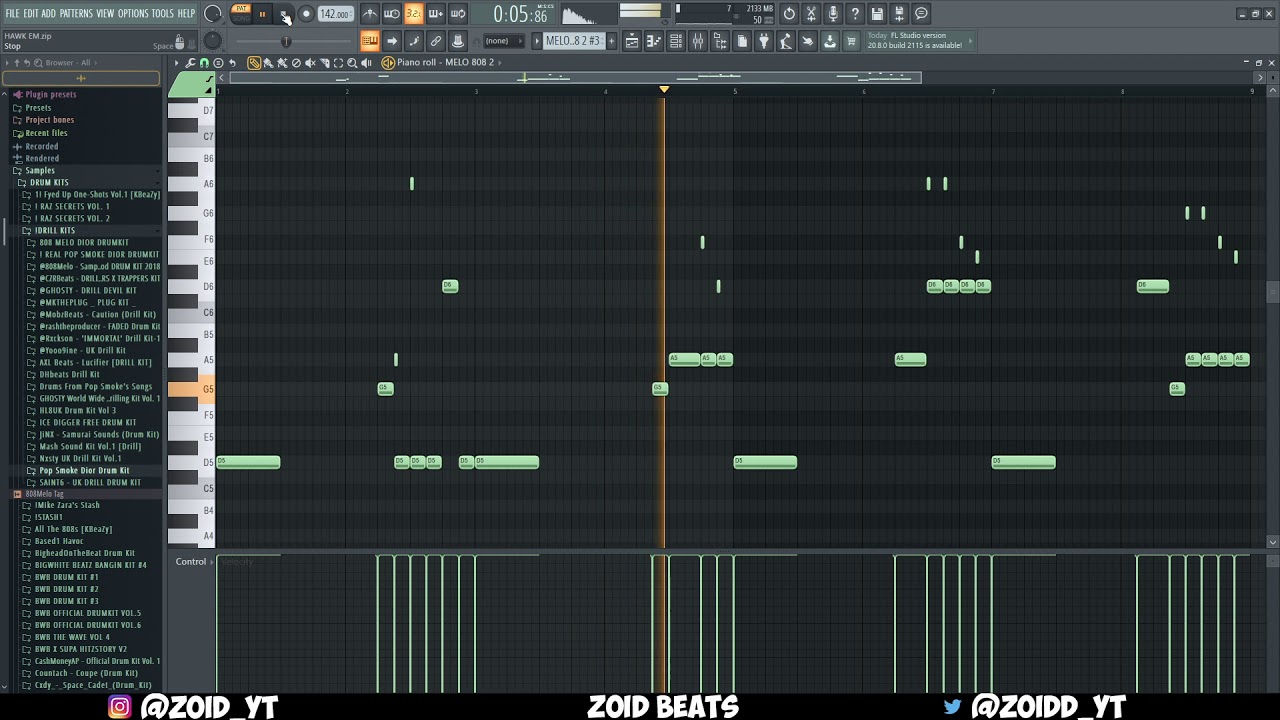The height and width of the screenshot is (720, 1280).
Task: Click the browser search magnifier icon
Action: 39,62
